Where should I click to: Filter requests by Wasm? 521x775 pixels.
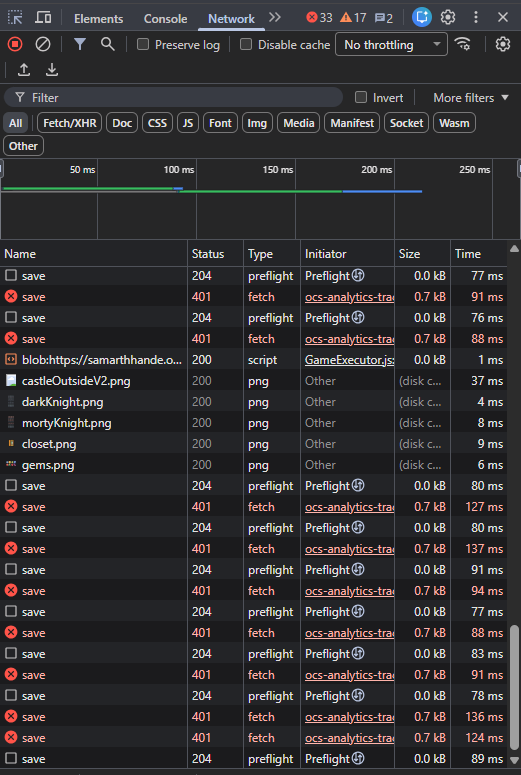(x=454, y=123)
